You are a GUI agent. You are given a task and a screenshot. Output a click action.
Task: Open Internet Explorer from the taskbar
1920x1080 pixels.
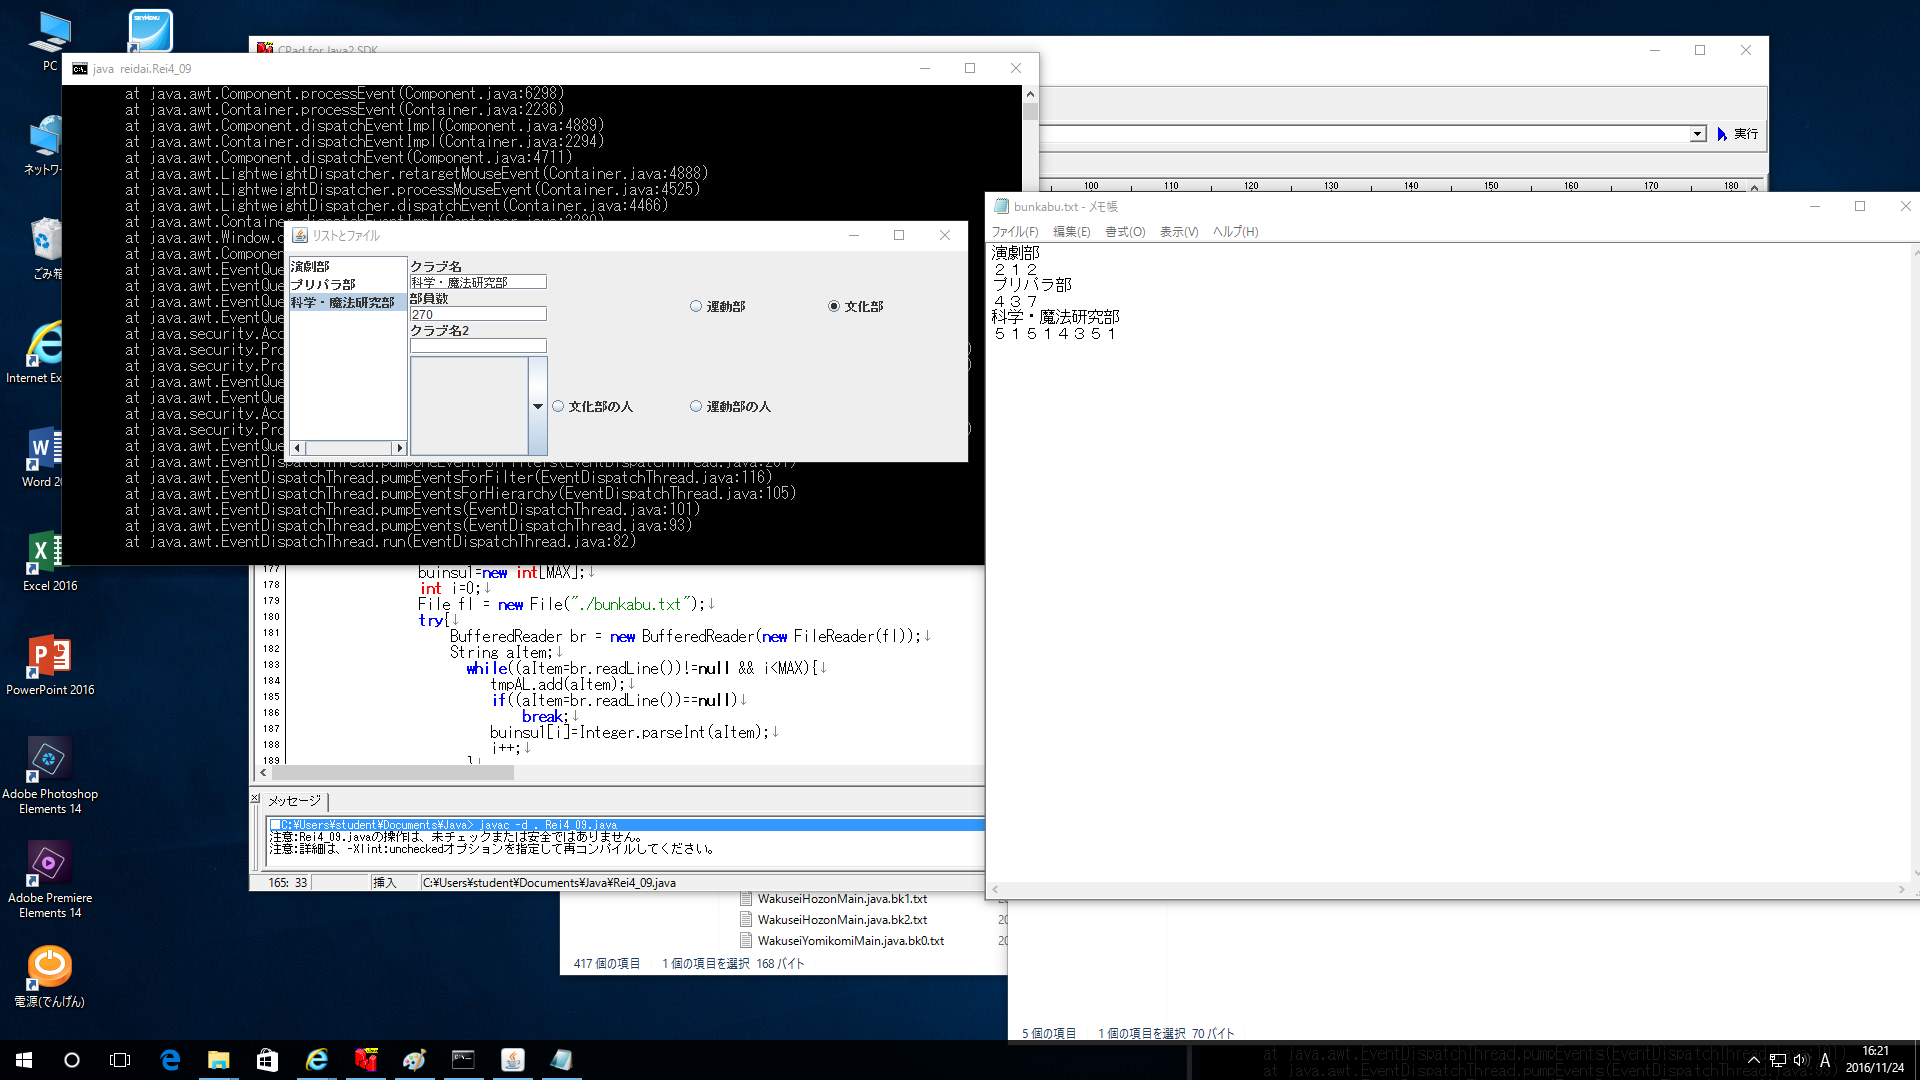[316, 1060]
